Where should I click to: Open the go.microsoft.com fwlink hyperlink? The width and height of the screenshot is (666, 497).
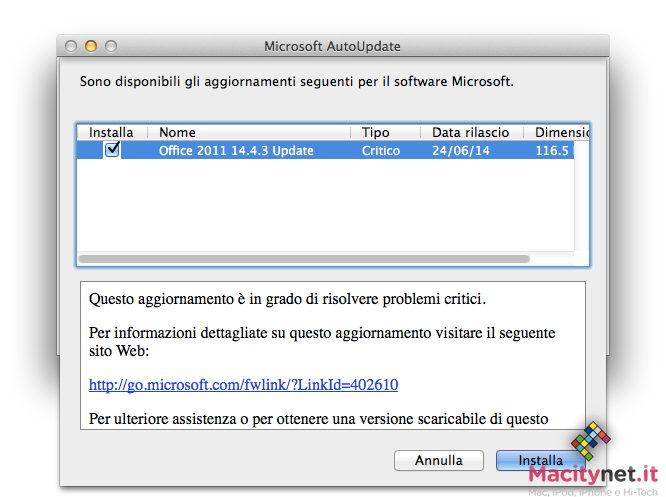pos(243,384)
